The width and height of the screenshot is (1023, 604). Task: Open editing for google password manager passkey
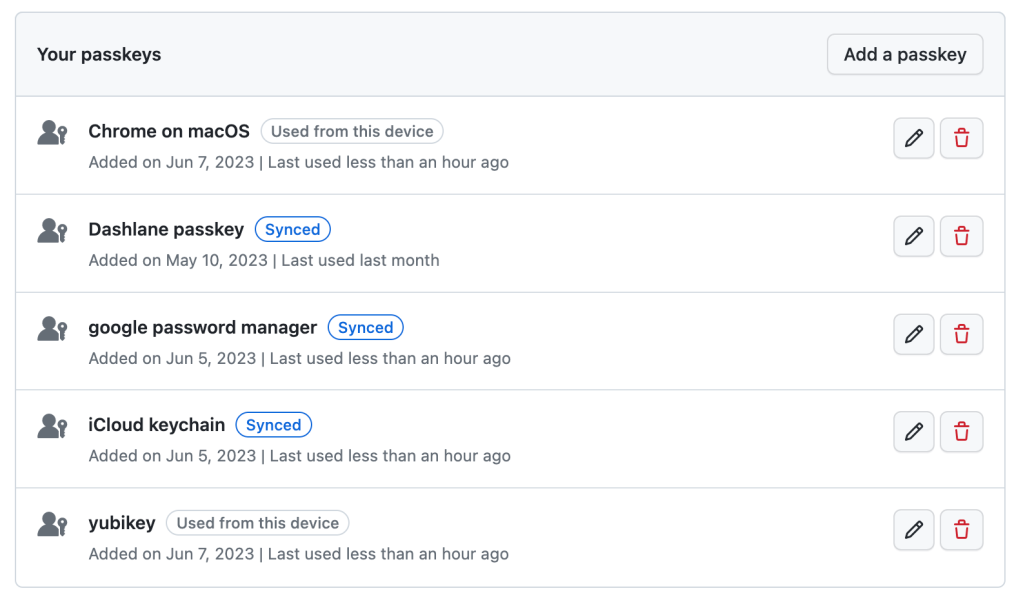pyautogui.click(x=913, y=334)
